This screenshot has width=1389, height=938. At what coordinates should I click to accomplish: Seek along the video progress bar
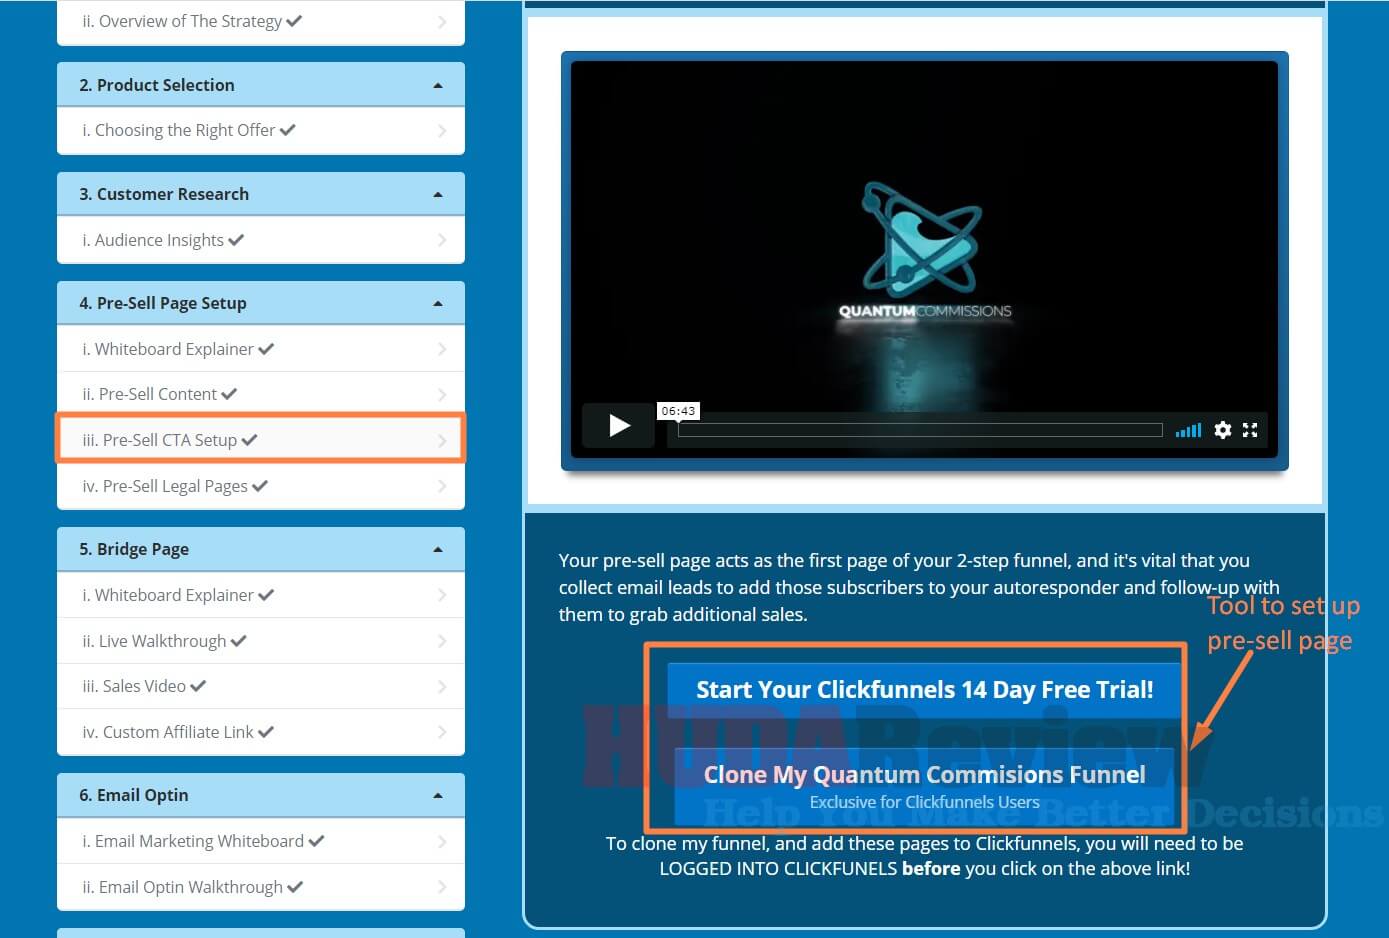(920, 430)
